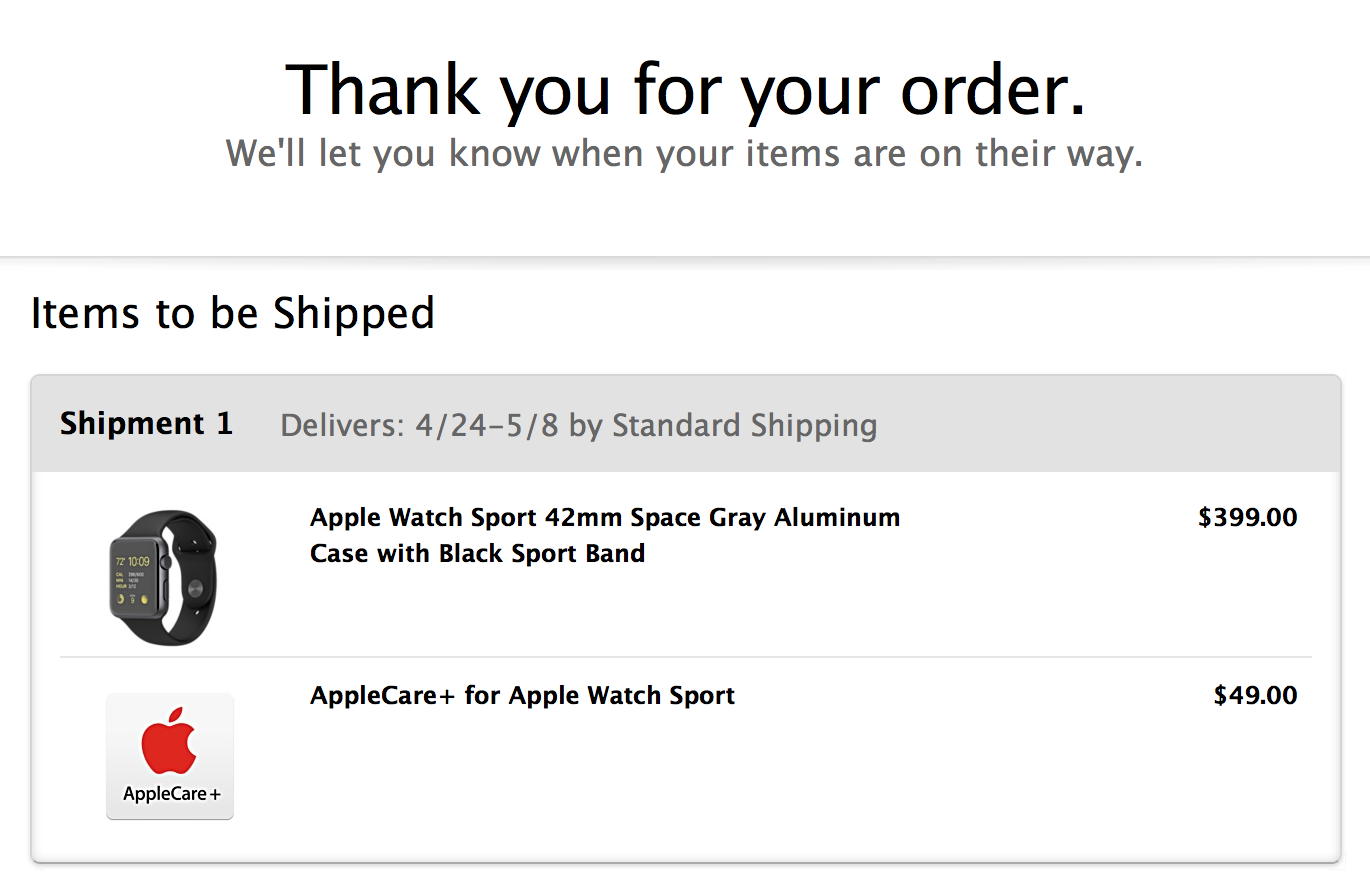Click the red Apple logo in AppleCare+ badge
Image resolution: width=1370 pixels, height=882 pixels.
(169, 741)
